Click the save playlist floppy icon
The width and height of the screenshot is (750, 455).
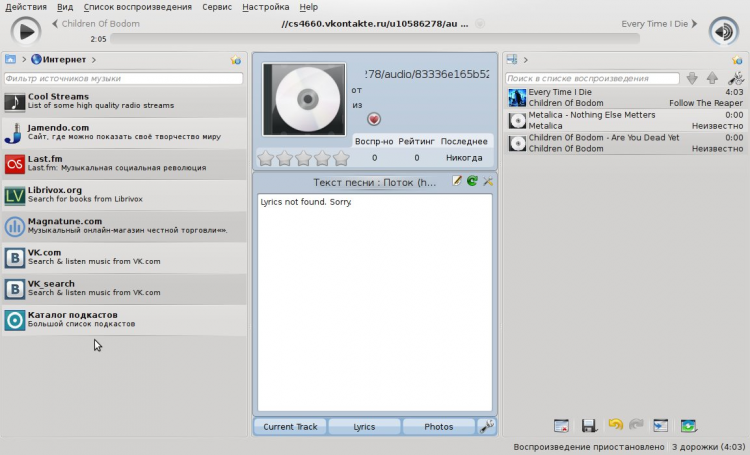[x=589, y=425]
